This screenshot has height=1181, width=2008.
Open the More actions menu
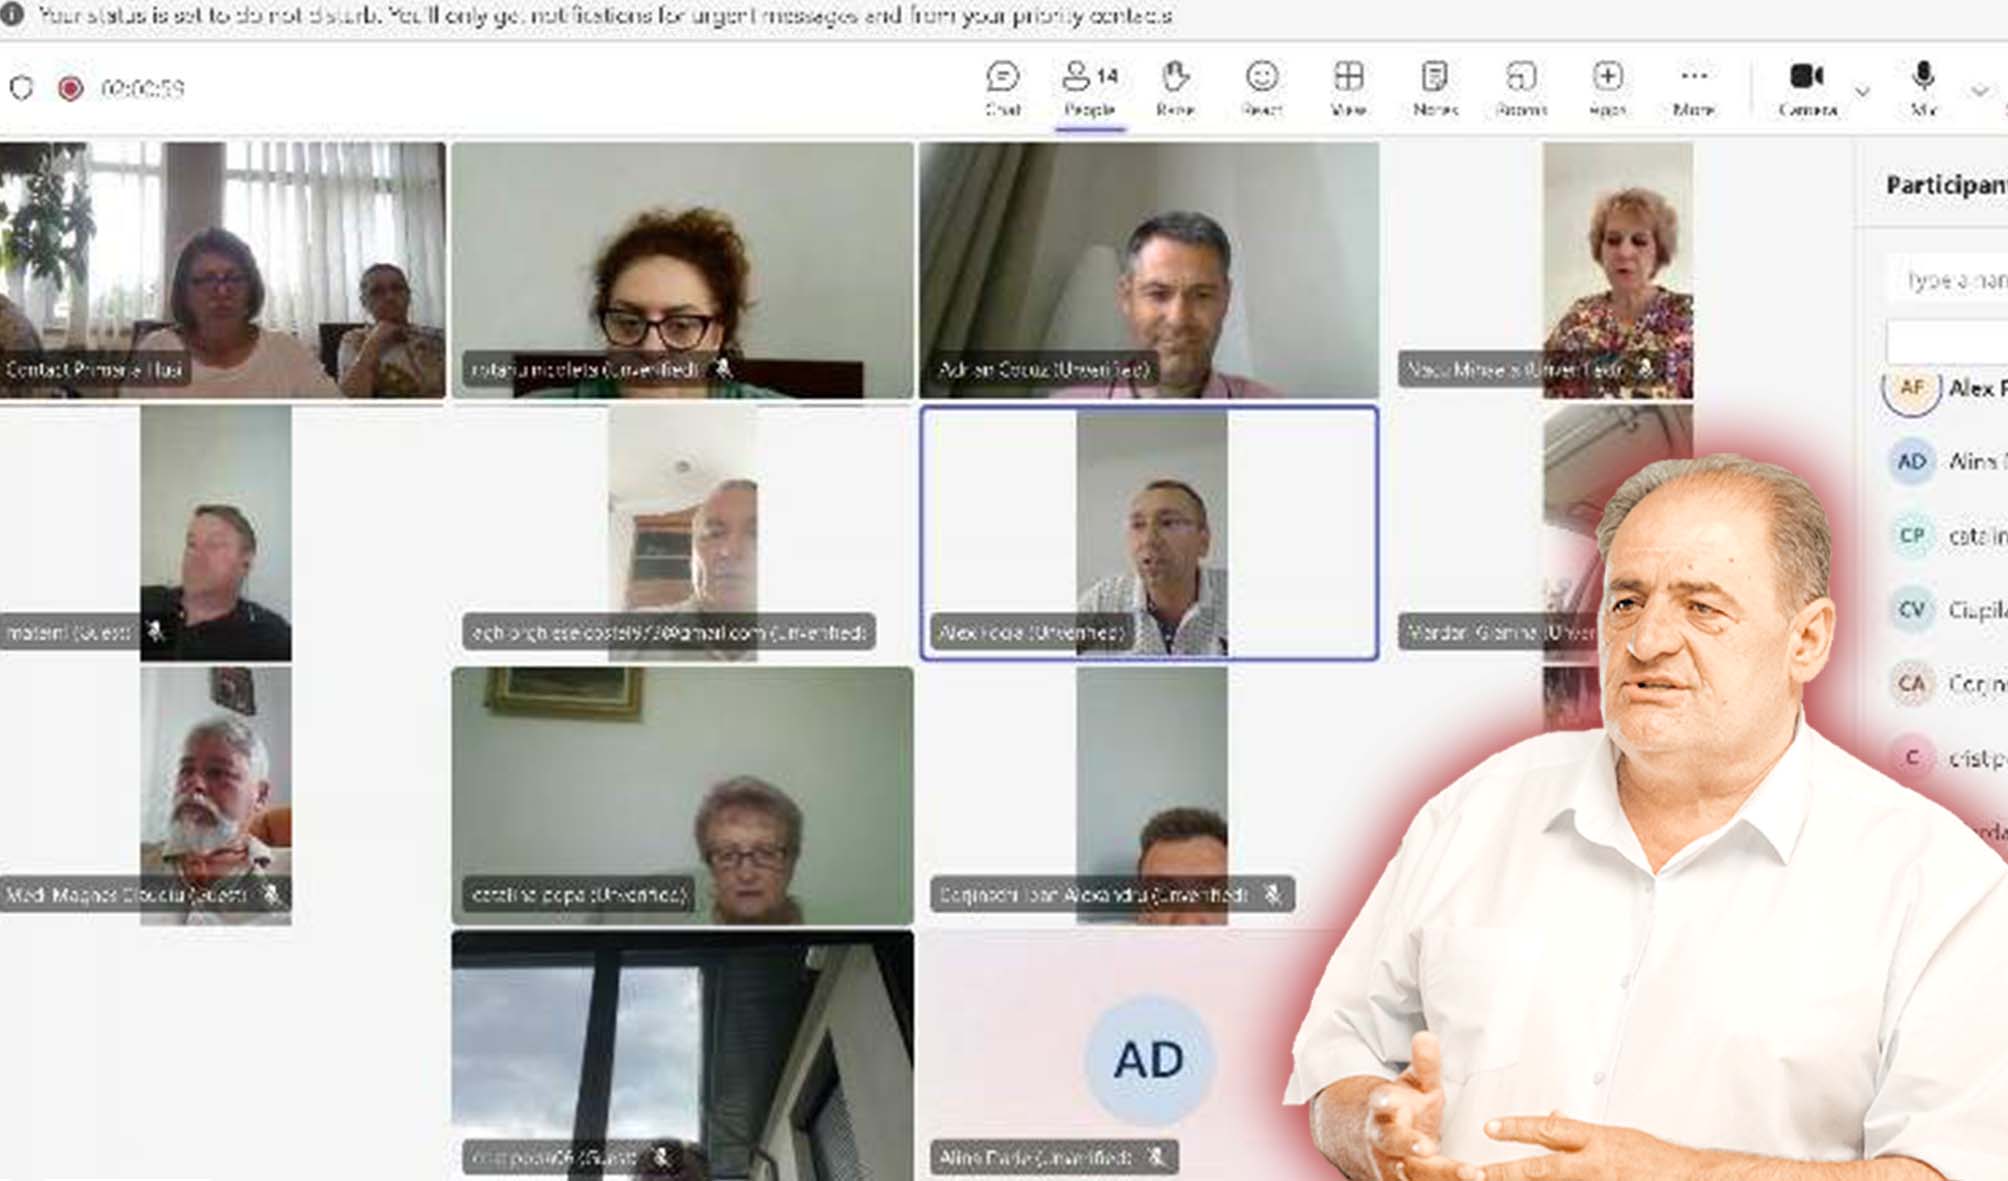tap(1693, 89)
